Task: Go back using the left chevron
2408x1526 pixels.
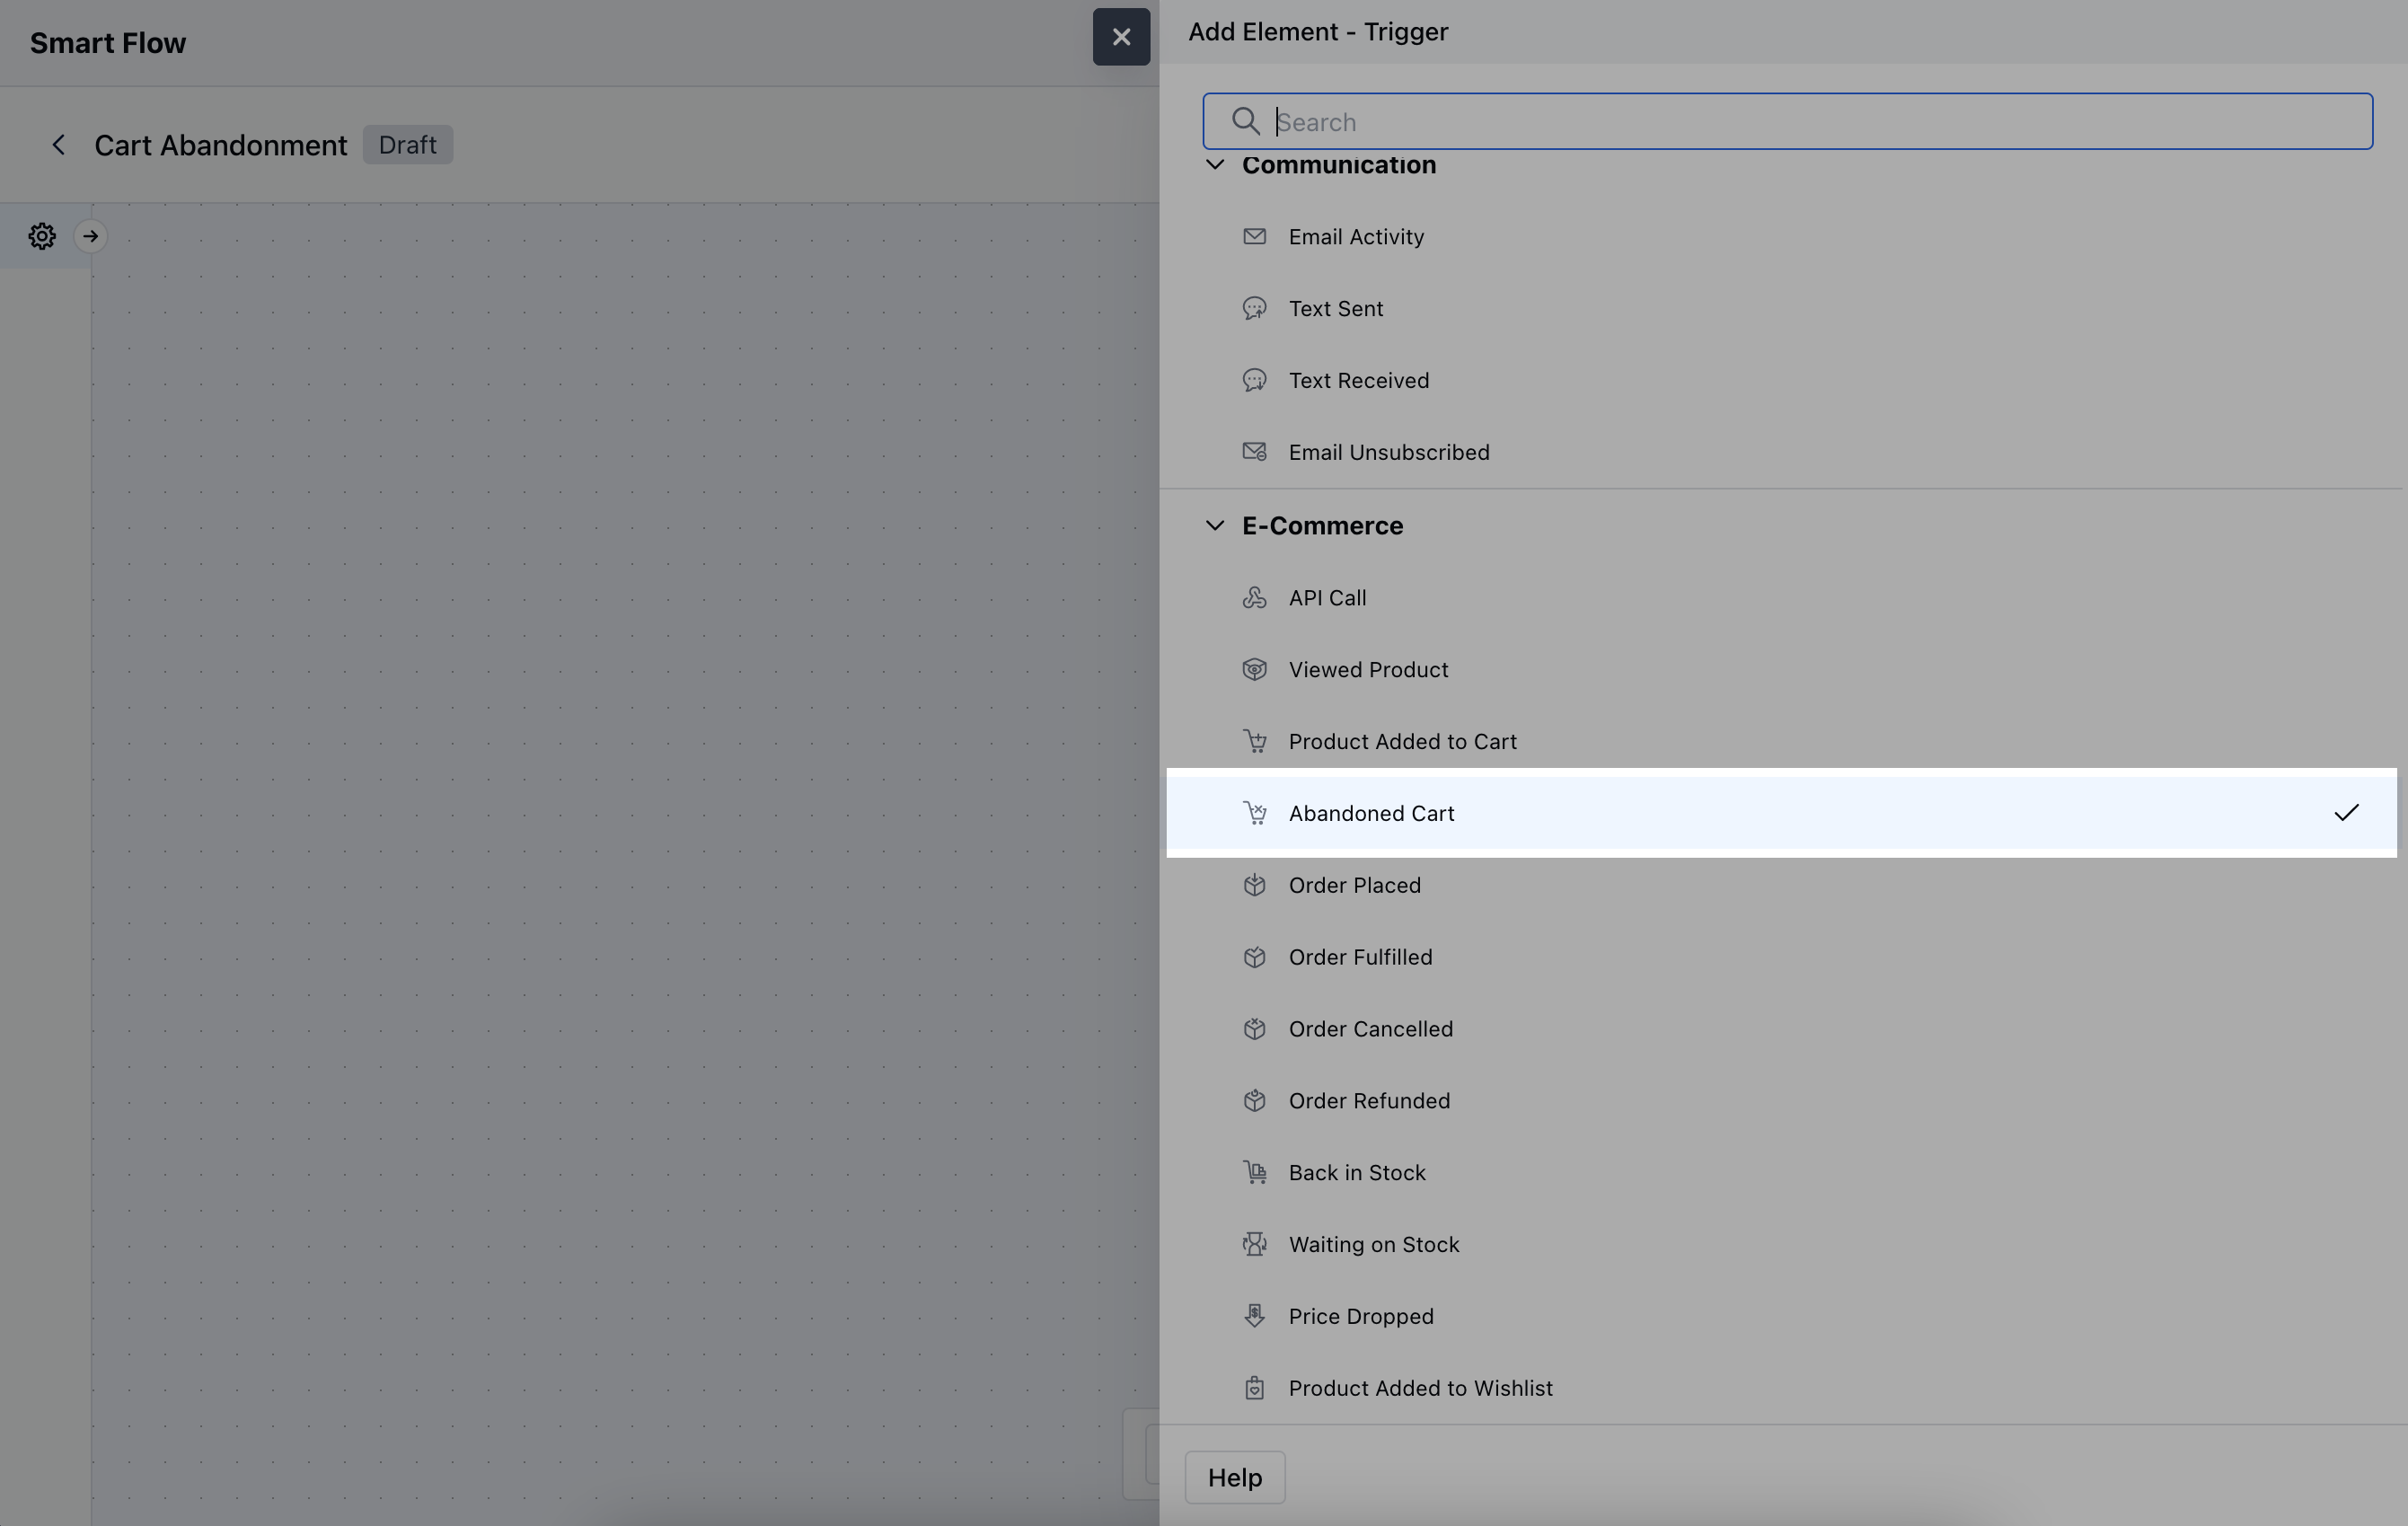Action: coord(59,145)
